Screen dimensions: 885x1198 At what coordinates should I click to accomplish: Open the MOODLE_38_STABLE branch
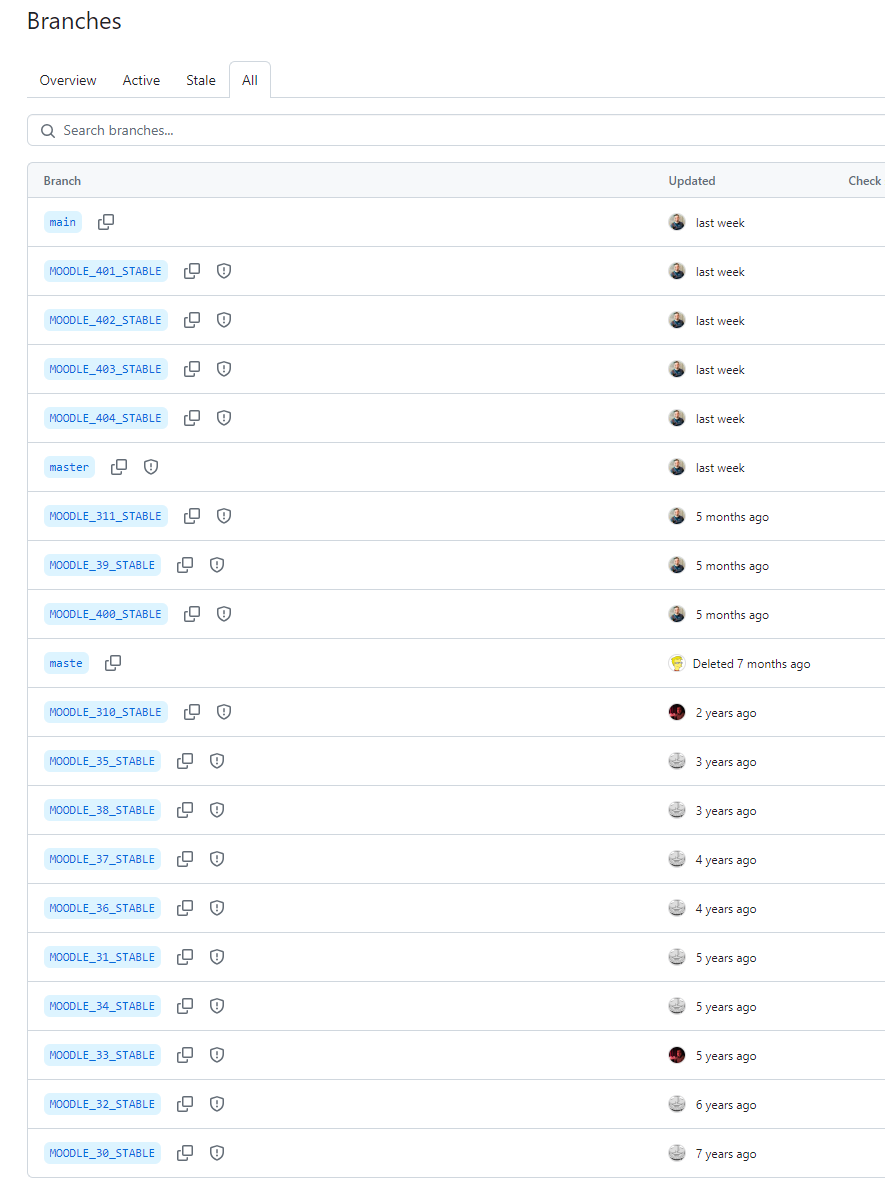(102, 810)
